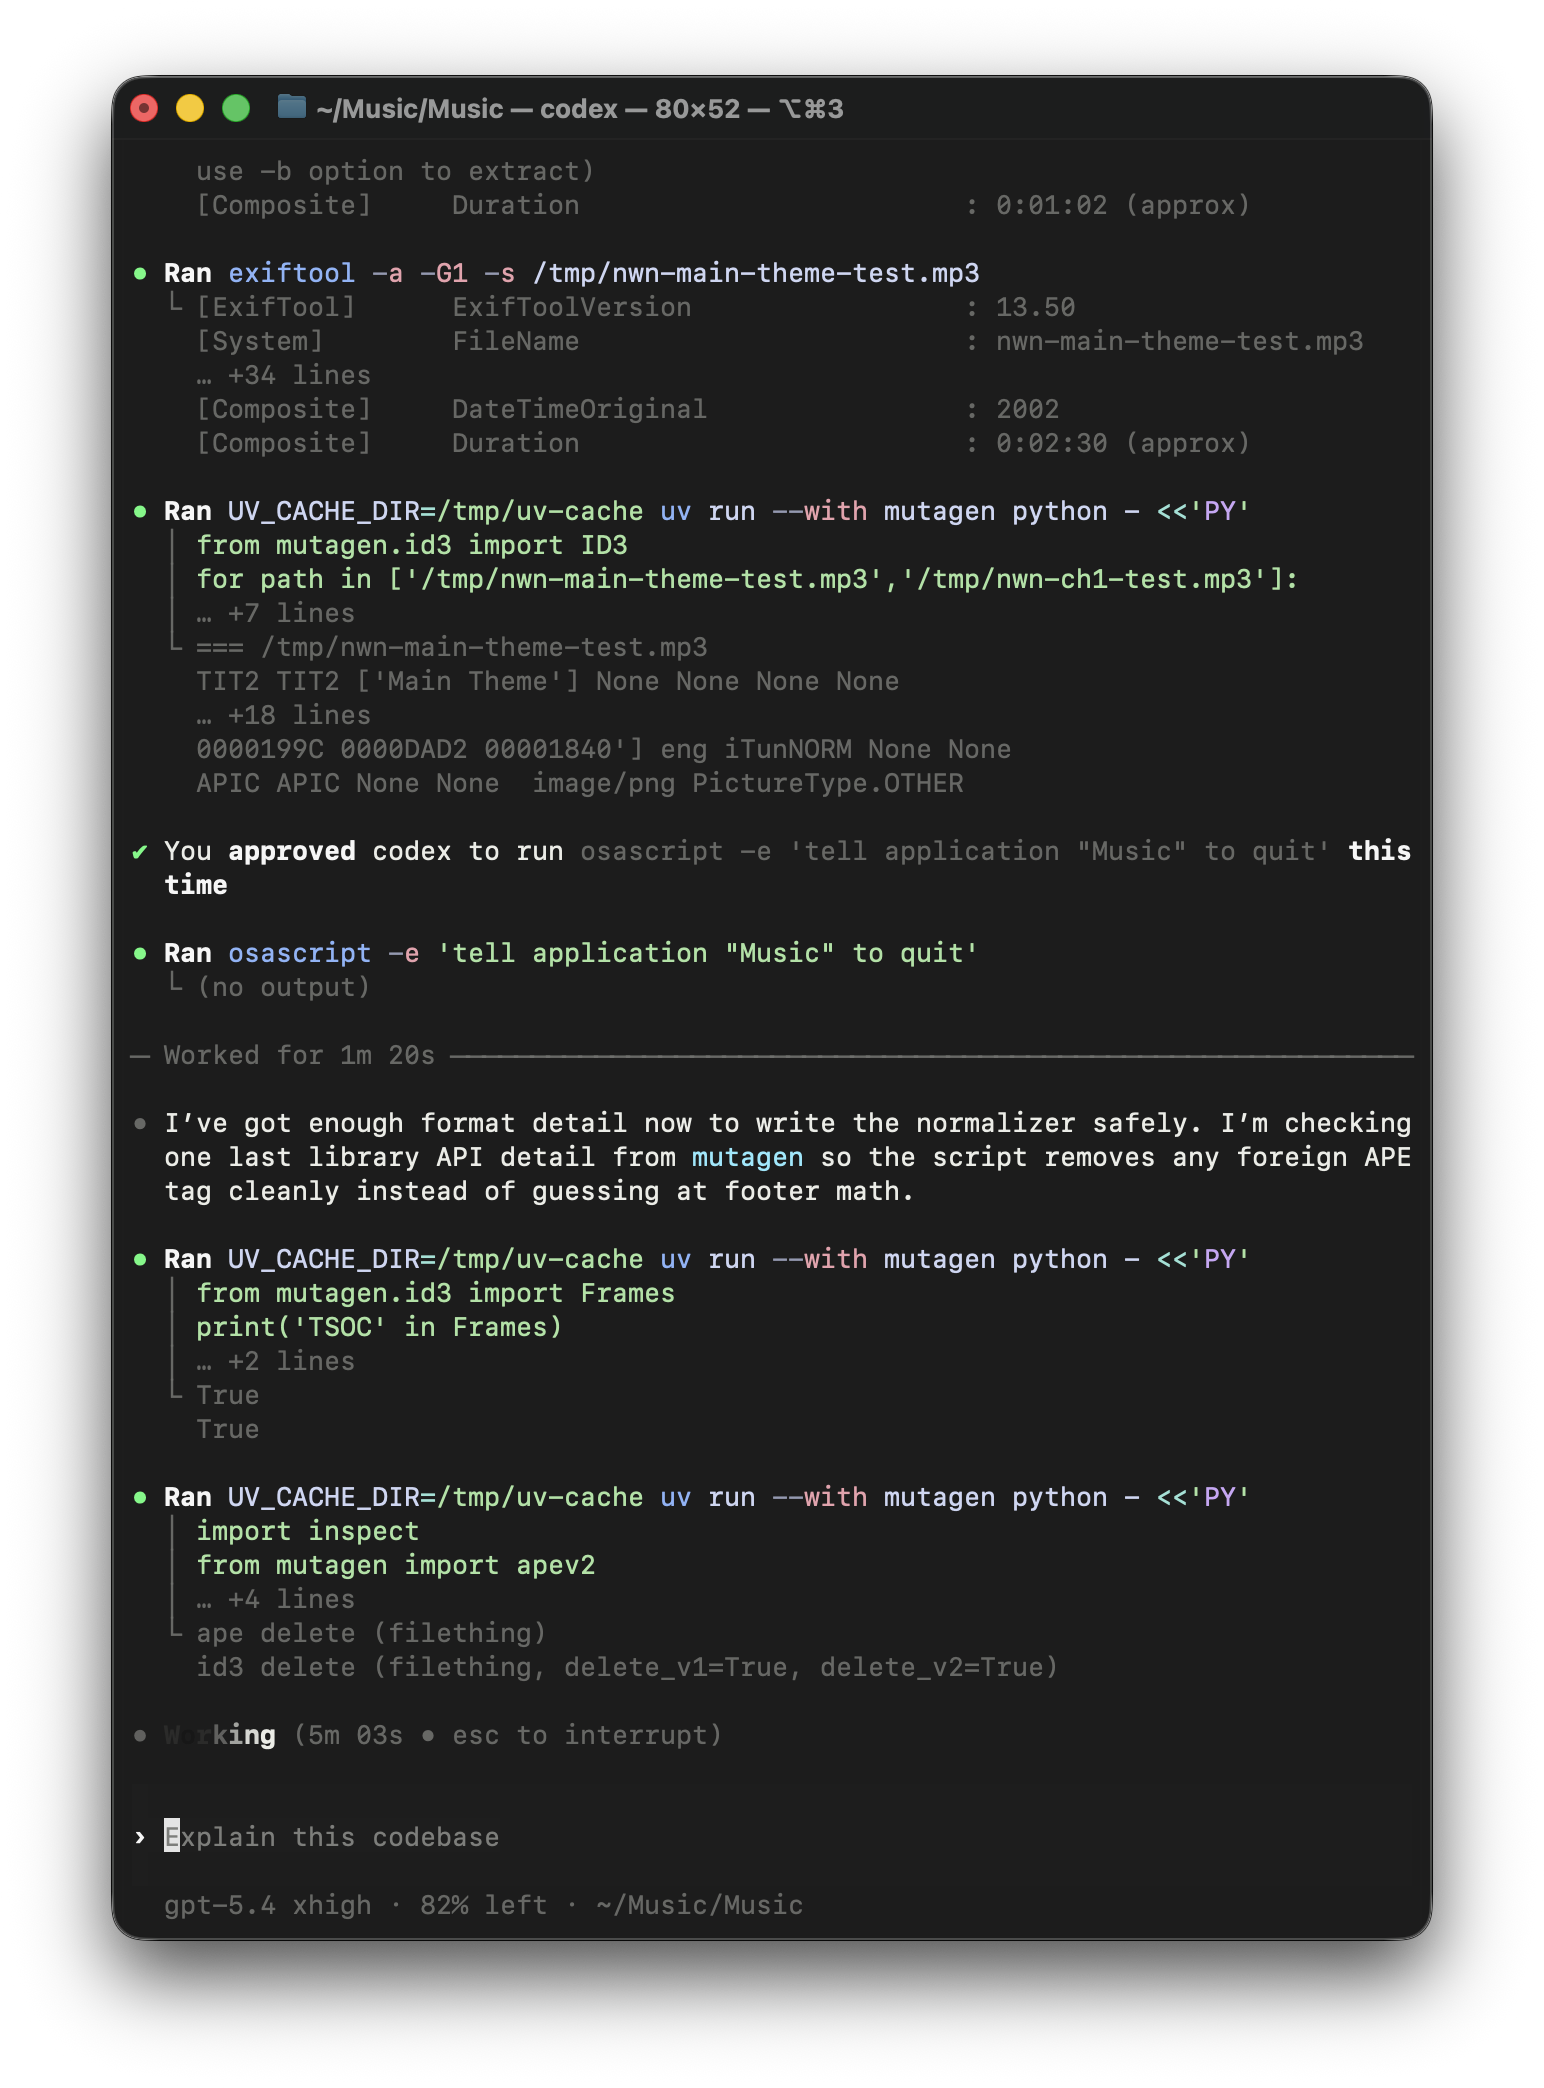Image resolution: width=1544 pixels, height=2088 pixels.
Task: Click the folder proxy icon in the title bar
Action: [291, 107]
